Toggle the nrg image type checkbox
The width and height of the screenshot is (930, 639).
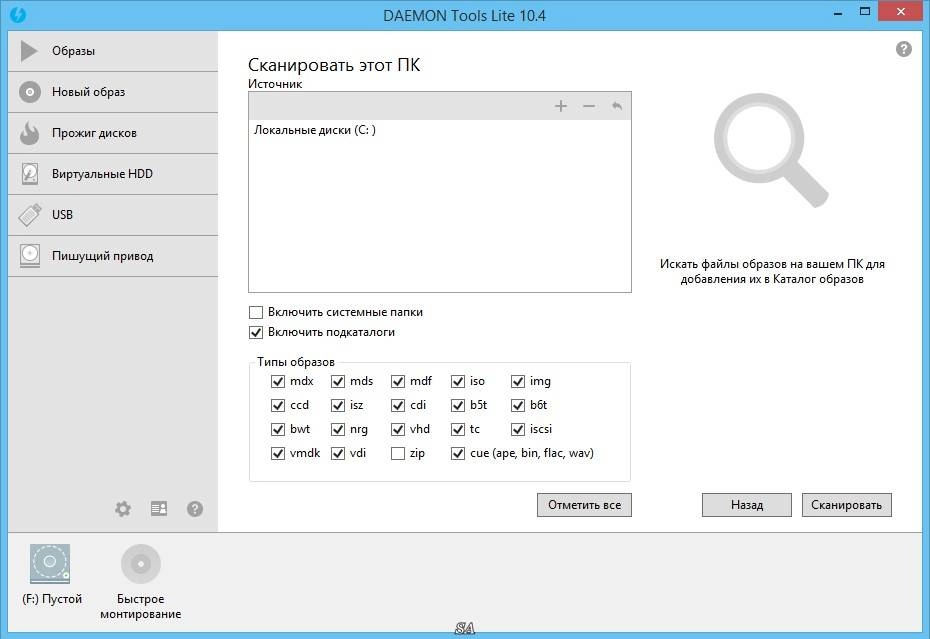pos(337,429)
